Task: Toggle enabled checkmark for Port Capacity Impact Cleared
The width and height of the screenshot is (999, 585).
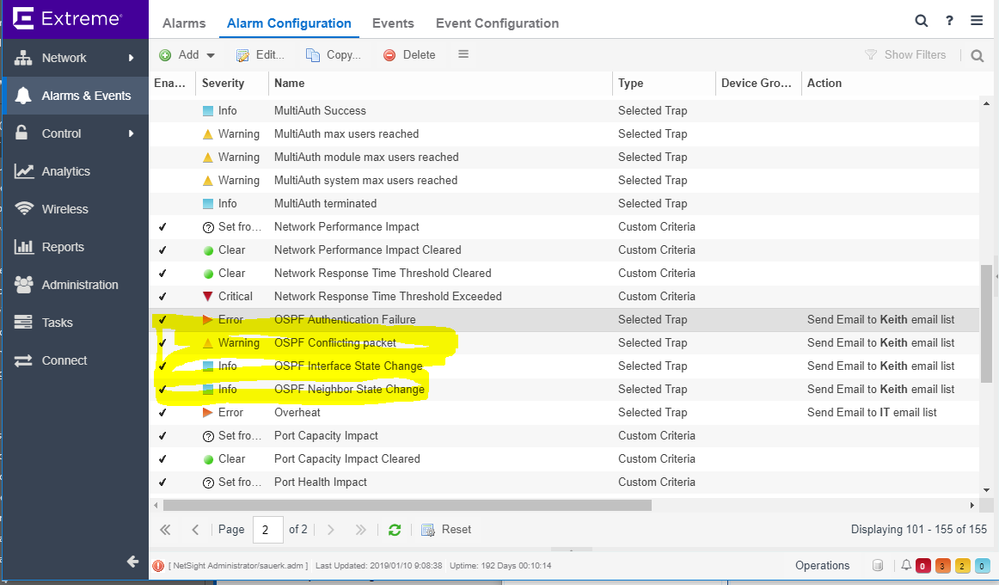Action: pyautogui.click(x=163, y=459)
